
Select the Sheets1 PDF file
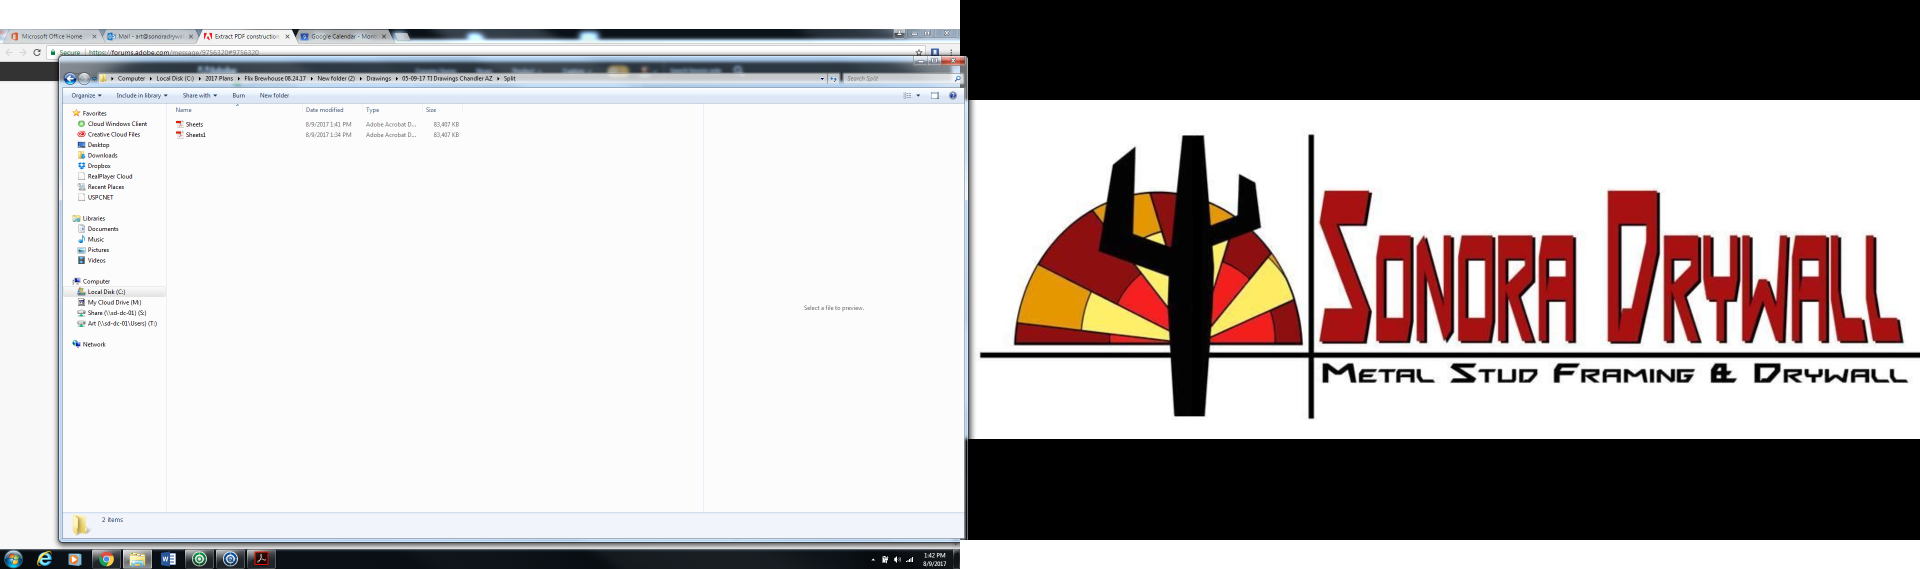[195, 135]
